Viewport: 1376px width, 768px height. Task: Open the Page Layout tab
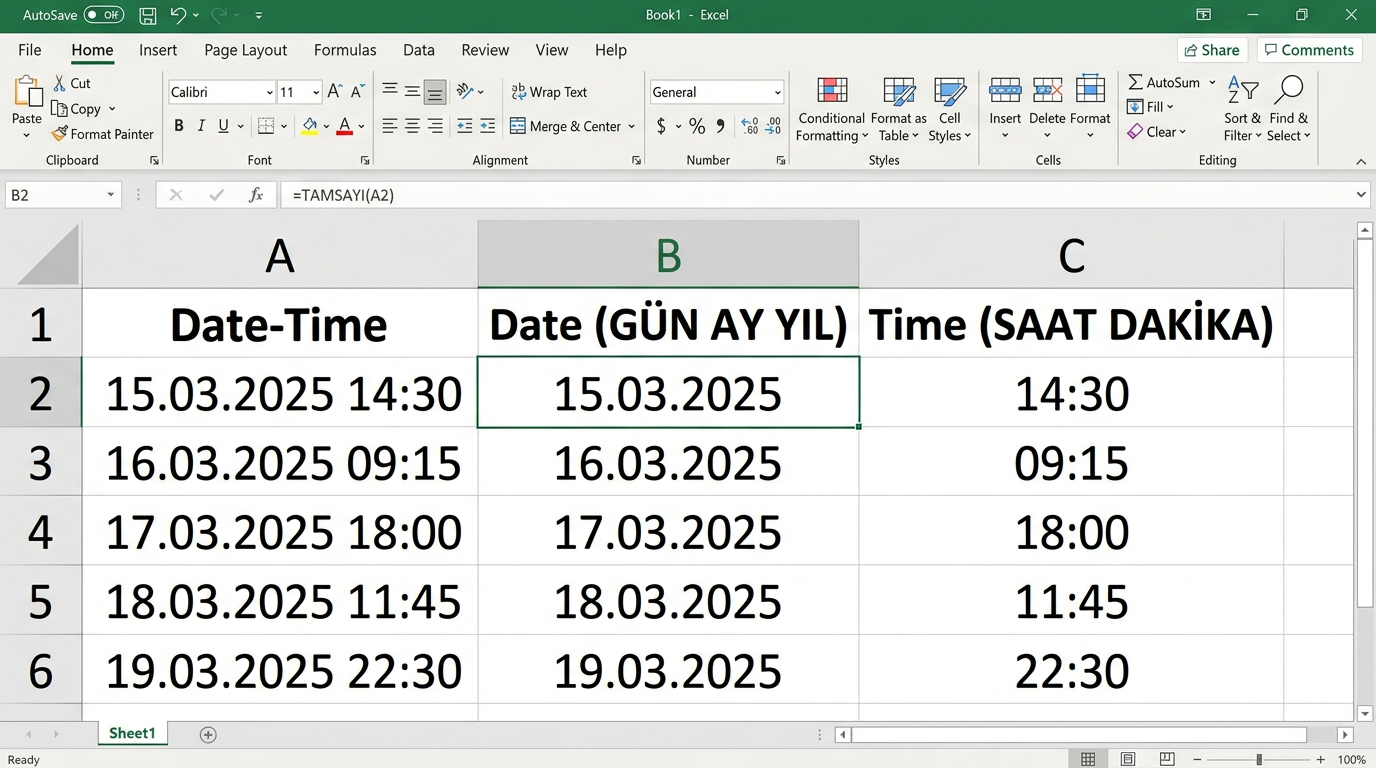pos(245,50)
